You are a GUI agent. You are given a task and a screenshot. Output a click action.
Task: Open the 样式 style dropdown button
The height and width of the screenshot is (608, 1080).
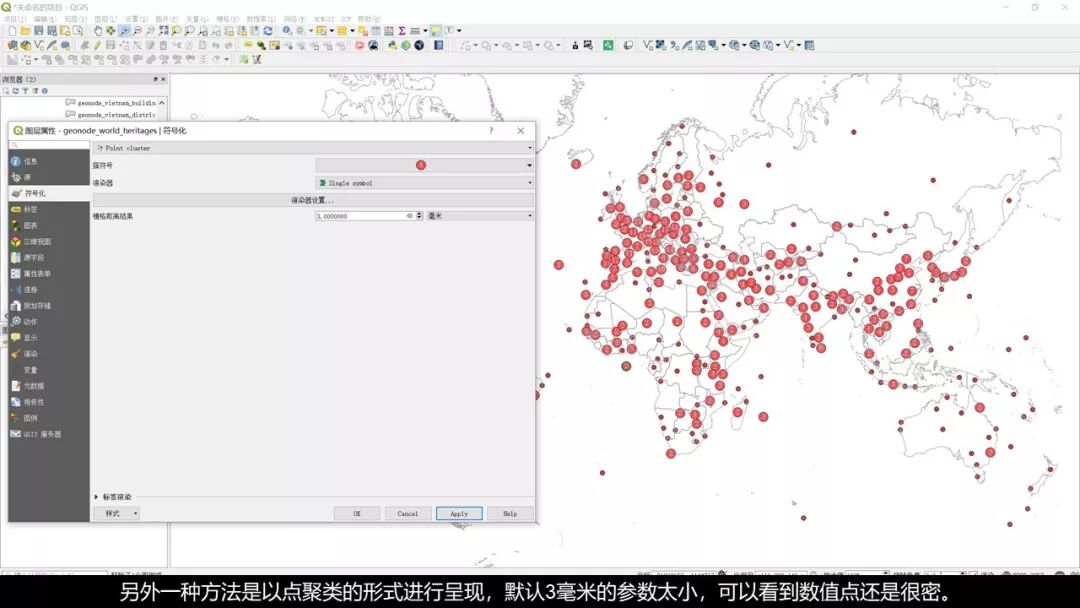coord(116,514)
